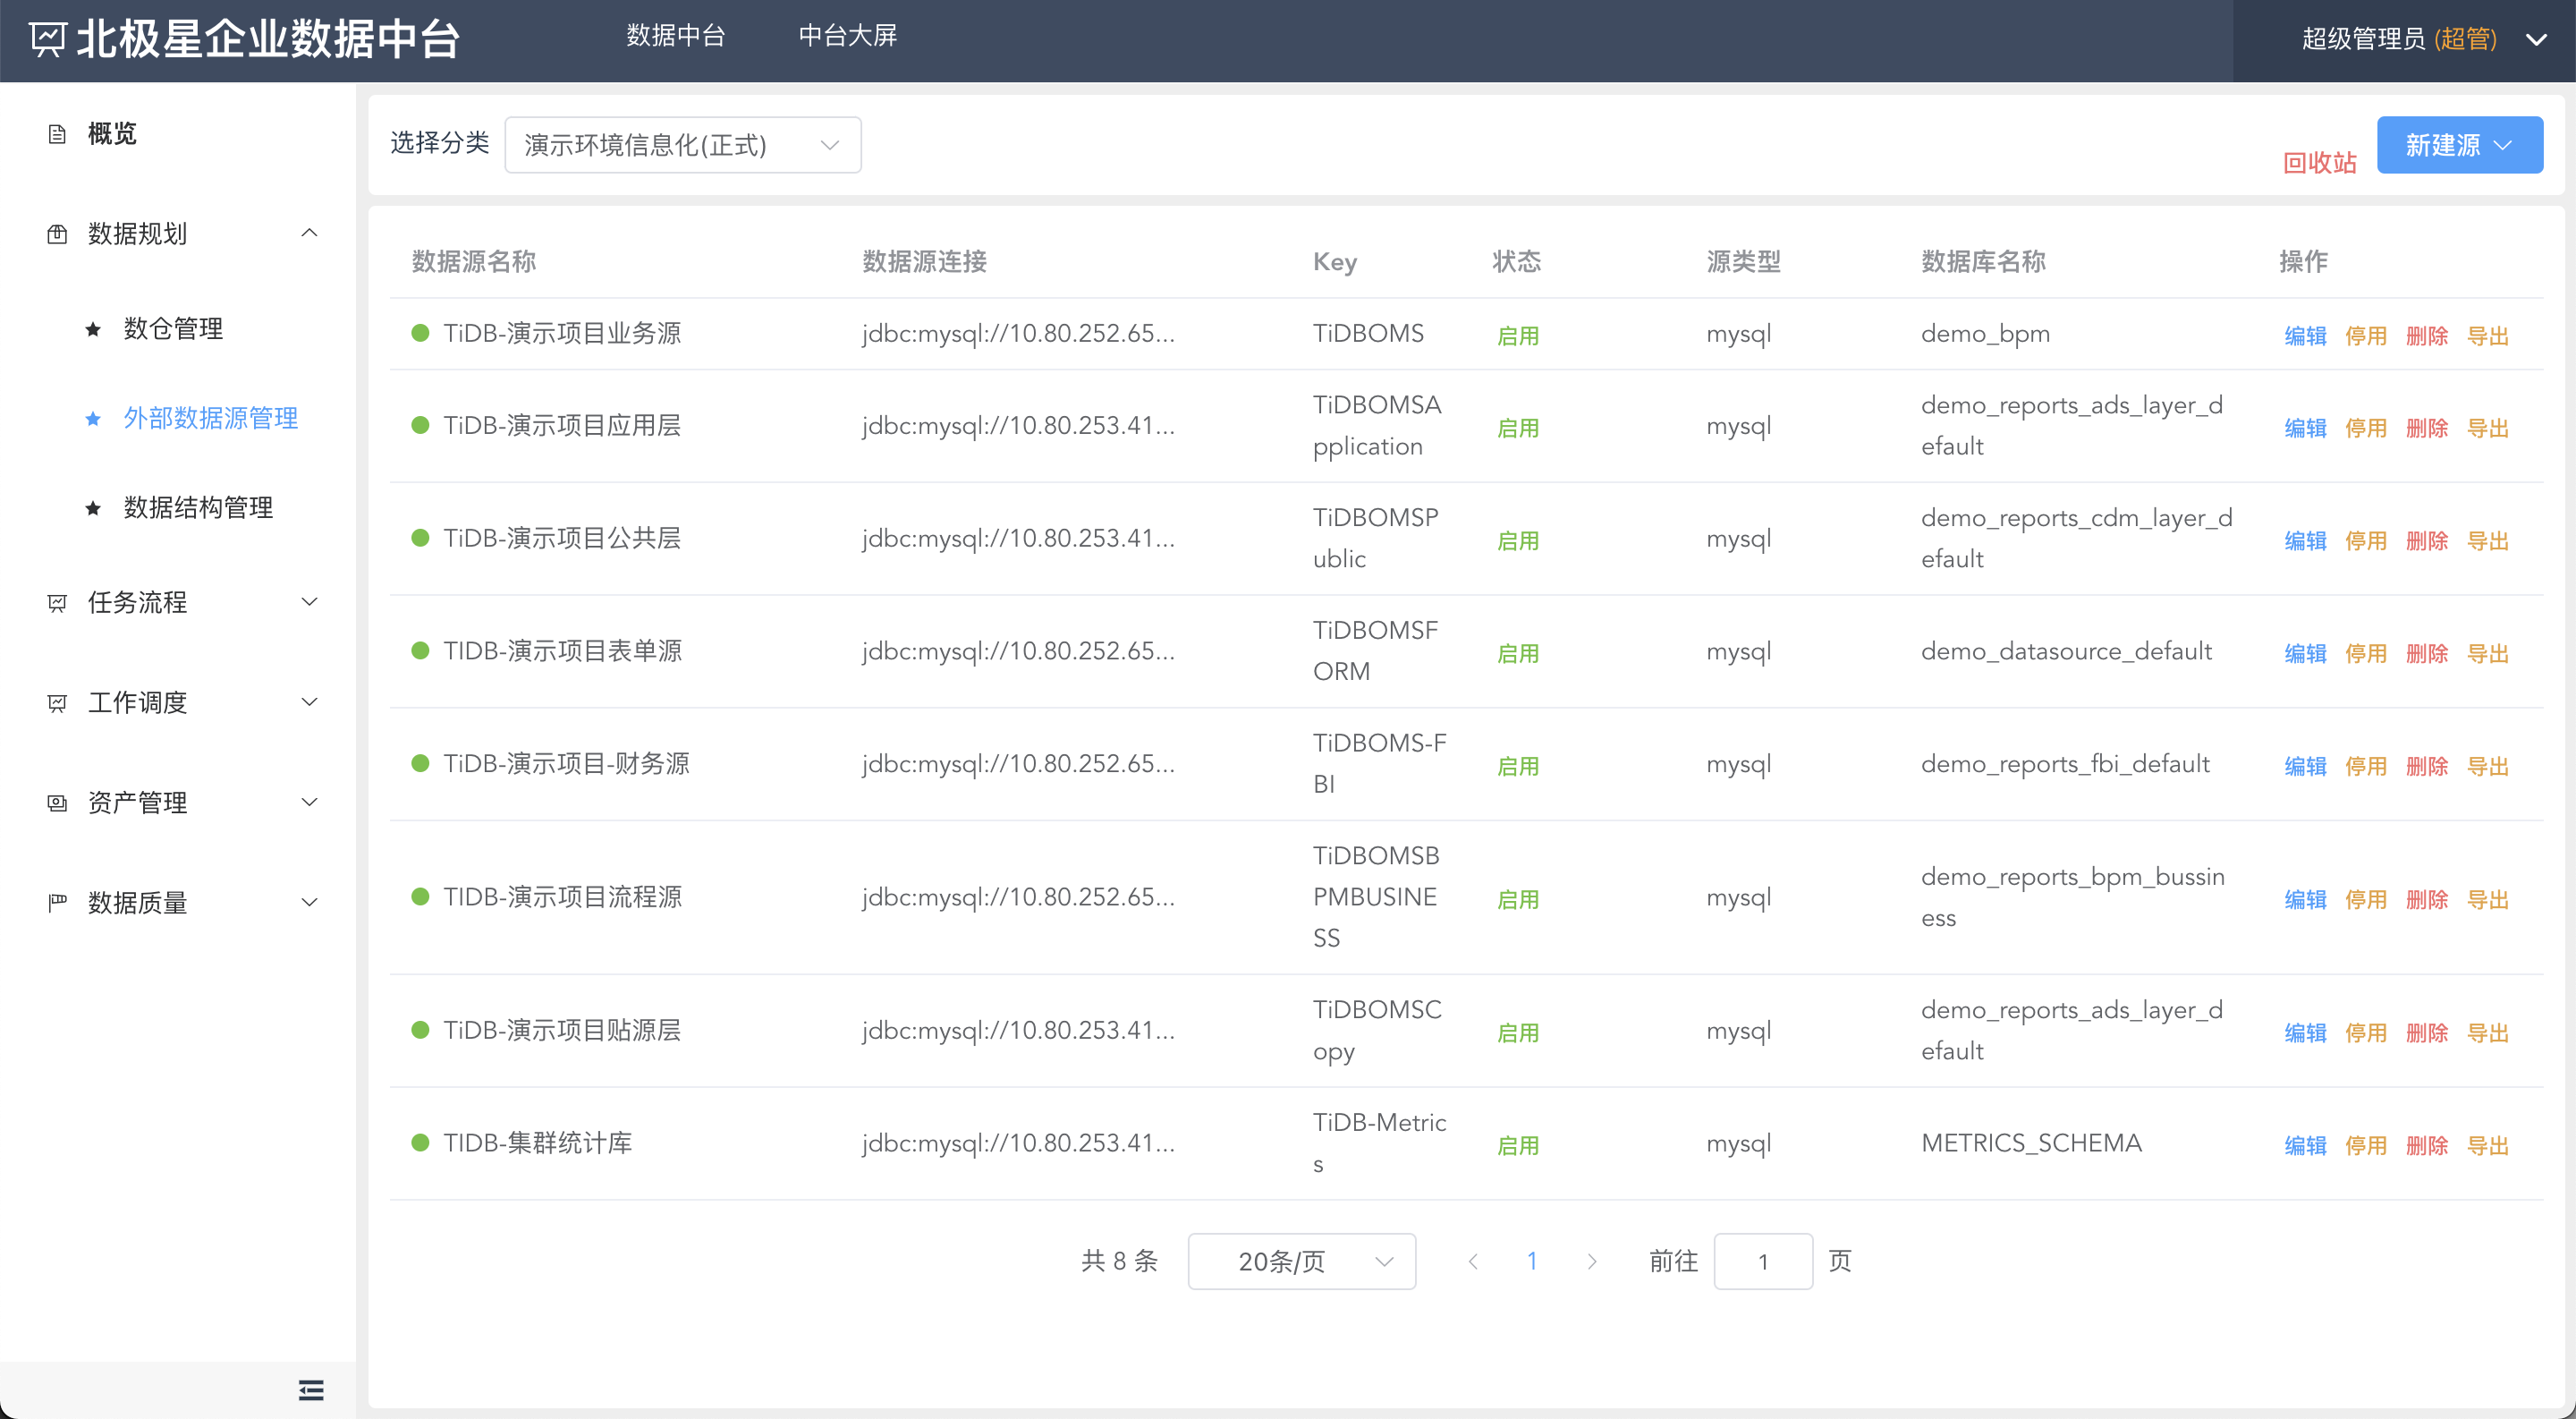
Task: Click the 概览 document icon in sidebar
Action: tap(57, 134)
